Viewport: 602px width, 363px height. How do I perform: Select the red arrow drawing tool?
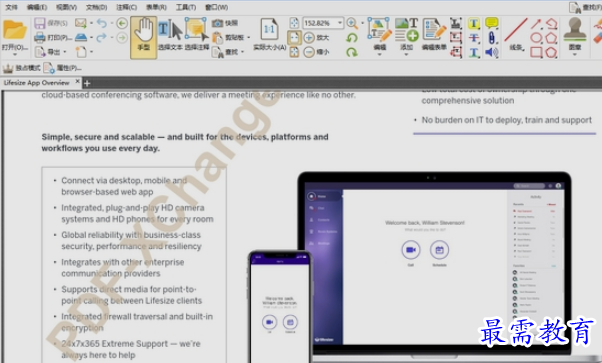pyautogui.click(x=536, y=24)
